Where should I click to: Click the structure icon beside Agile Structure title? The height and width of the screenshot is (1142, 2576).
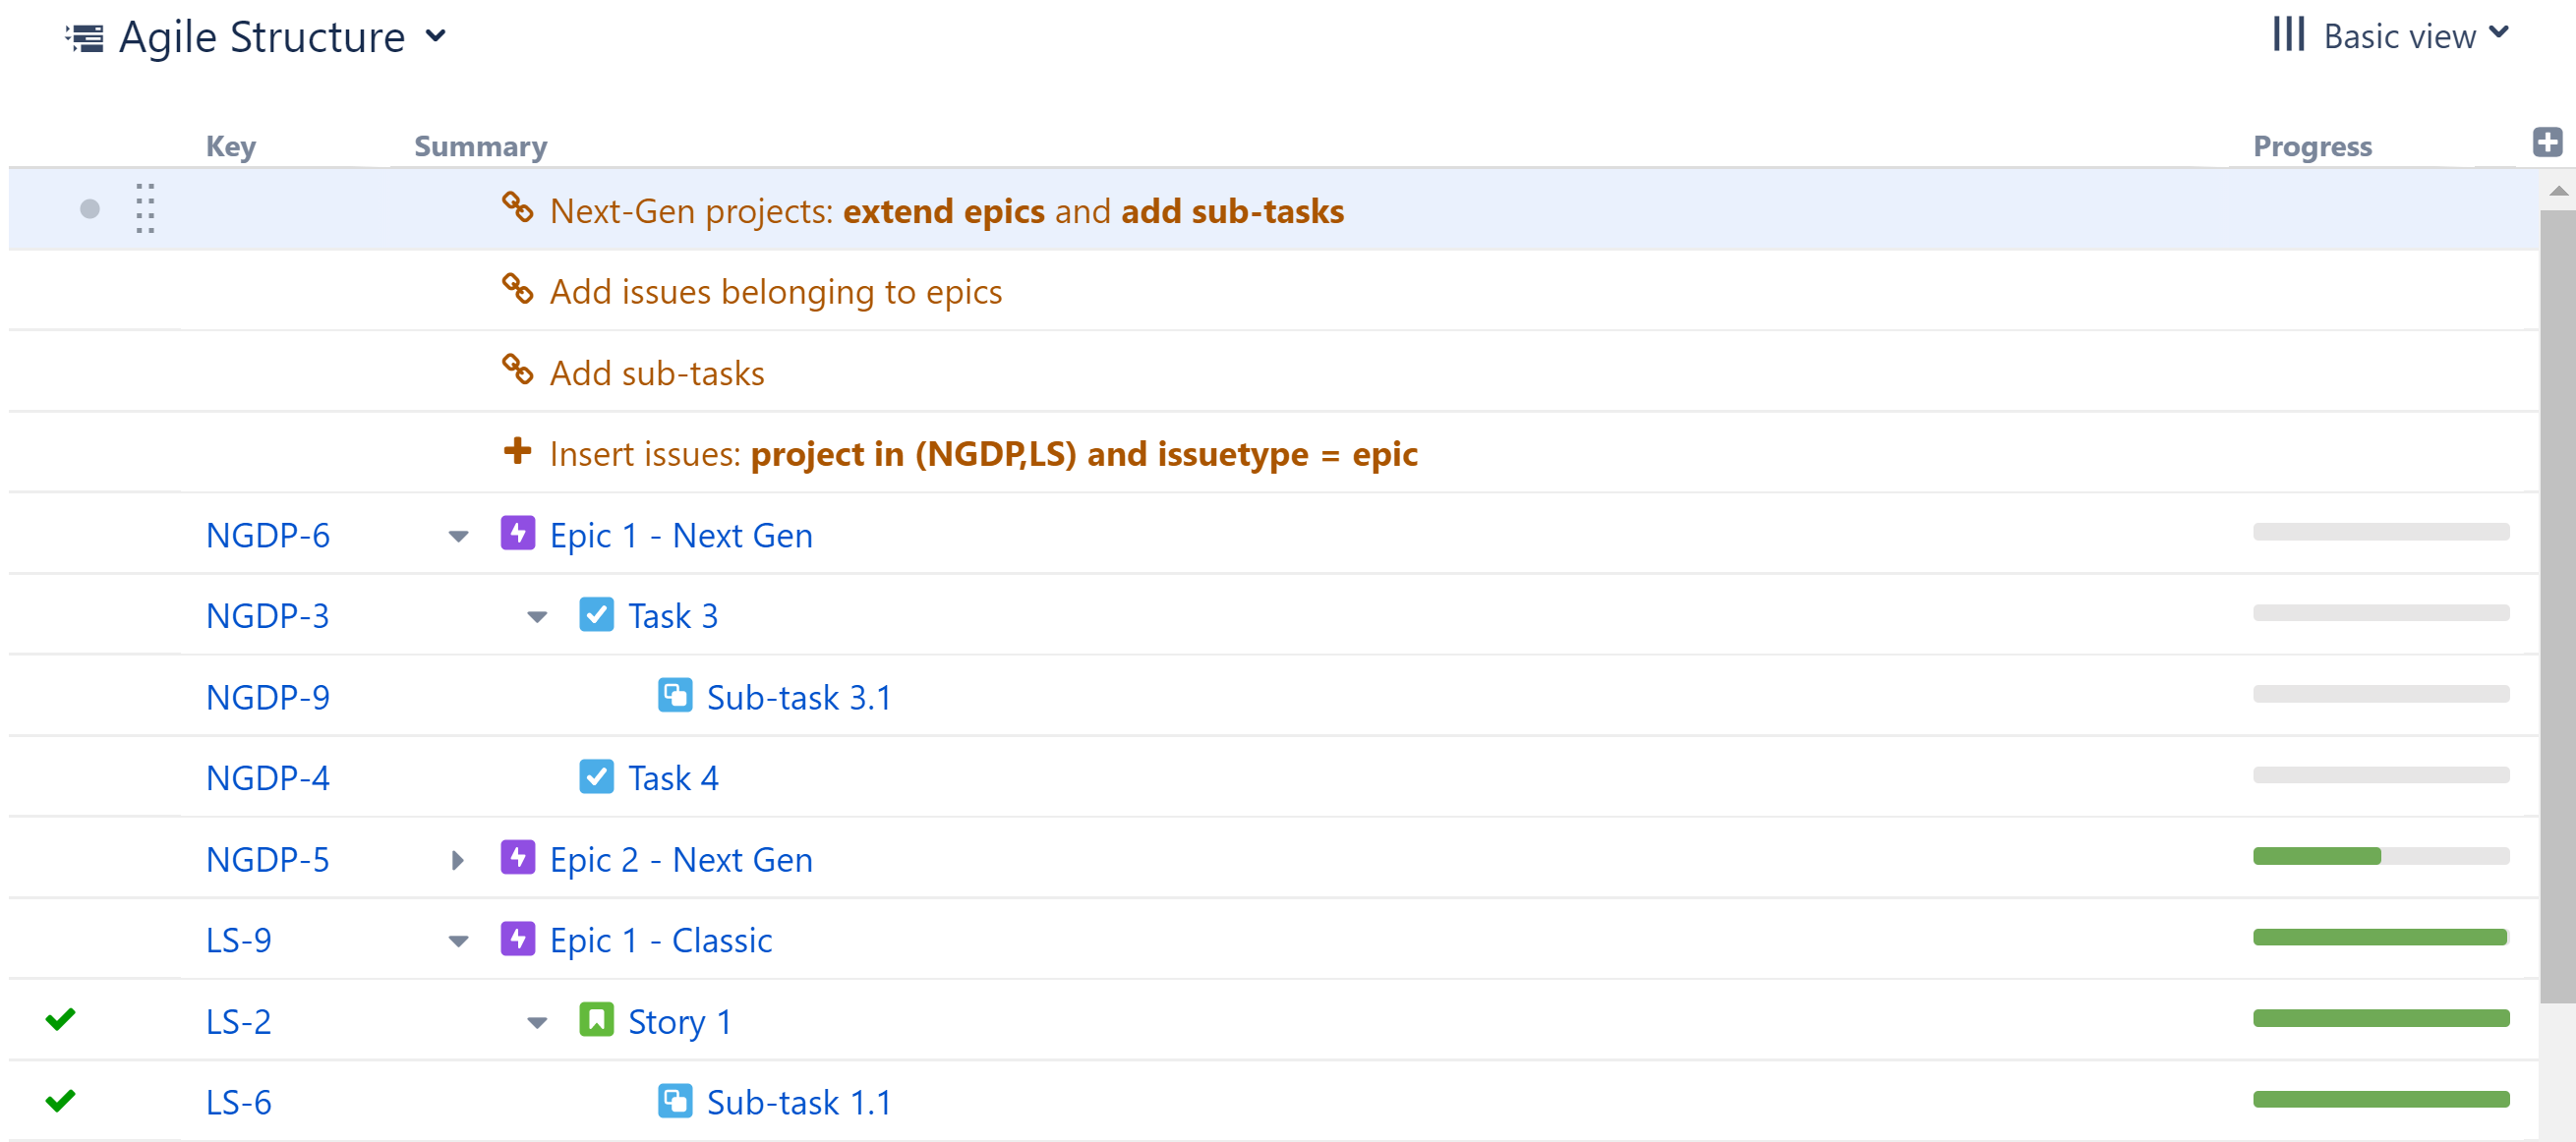tap(85, 37)
